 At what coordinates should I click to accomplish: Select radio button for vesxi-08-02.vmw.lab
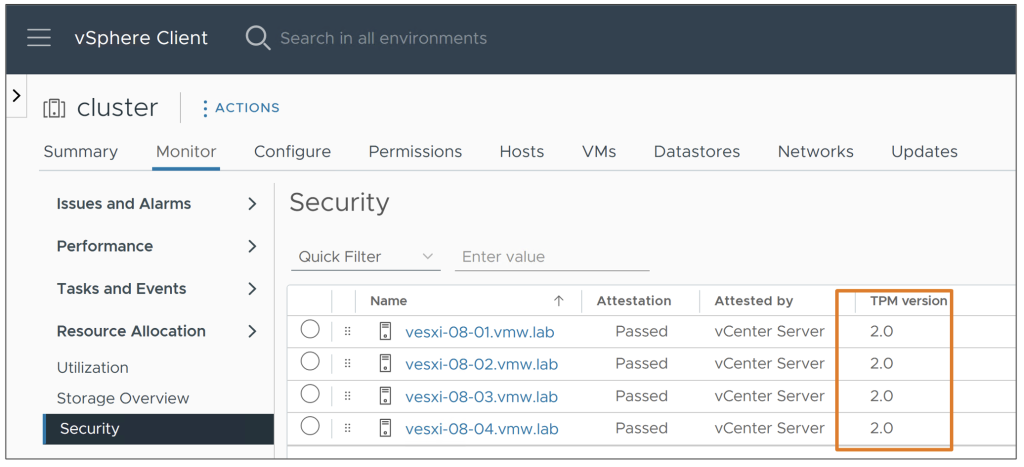pyautogui.click(x=310, y=362)
